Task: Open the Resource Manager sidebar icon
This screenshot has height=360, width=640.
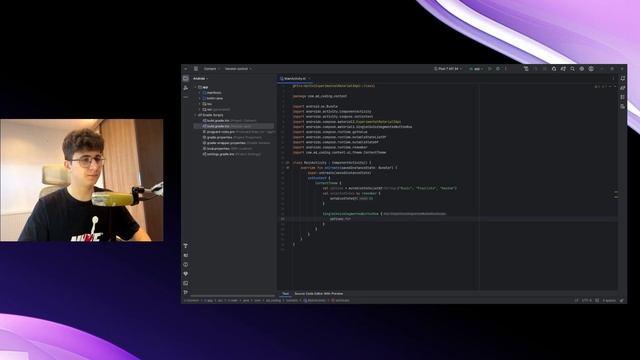Action: click(186, 88)
